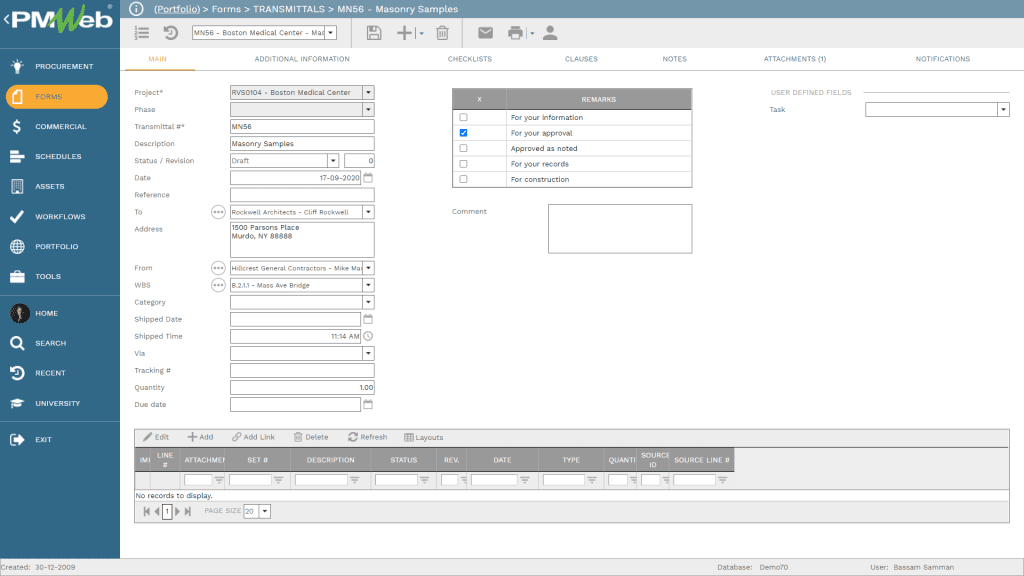Click the email envelope icon
Screen dimensions: 1024x576
(x=485, y=33)
